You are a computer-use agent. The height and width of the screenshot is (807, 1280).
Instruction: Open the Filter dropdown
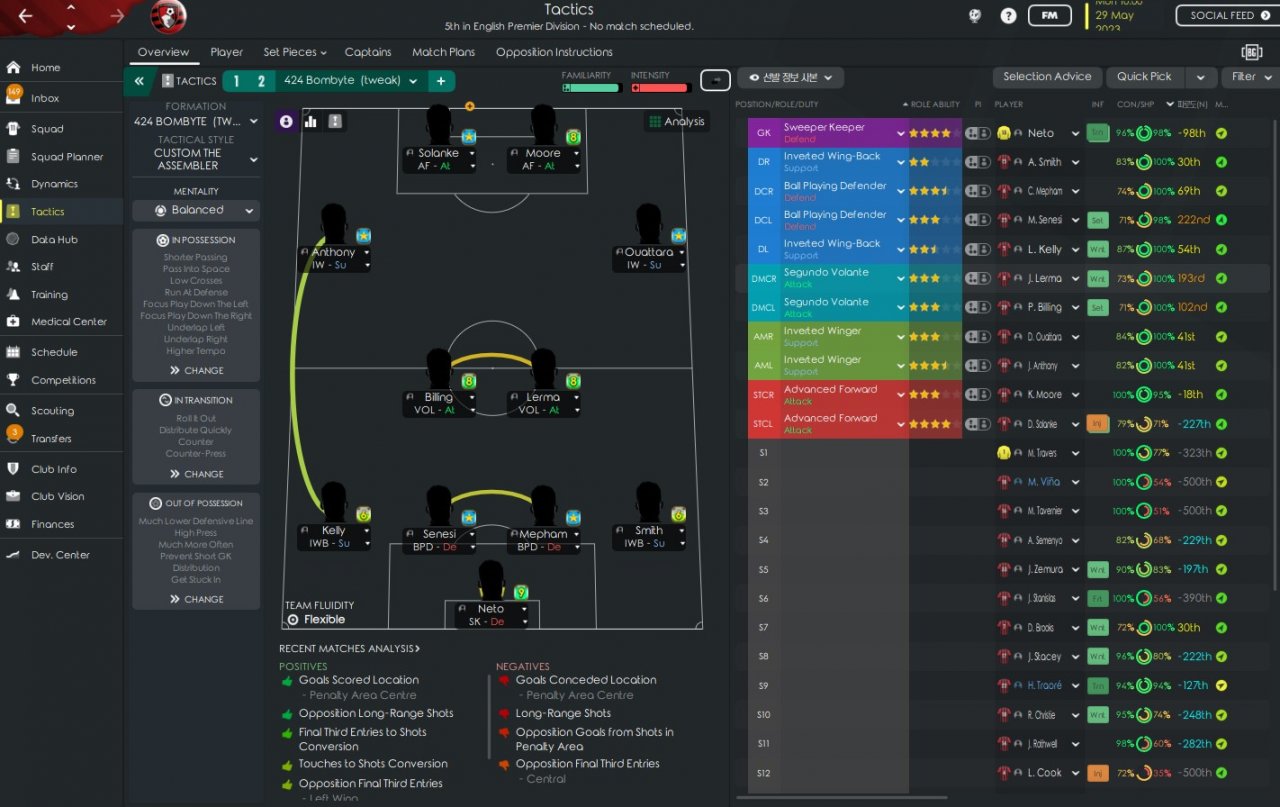pos(1252,77)
